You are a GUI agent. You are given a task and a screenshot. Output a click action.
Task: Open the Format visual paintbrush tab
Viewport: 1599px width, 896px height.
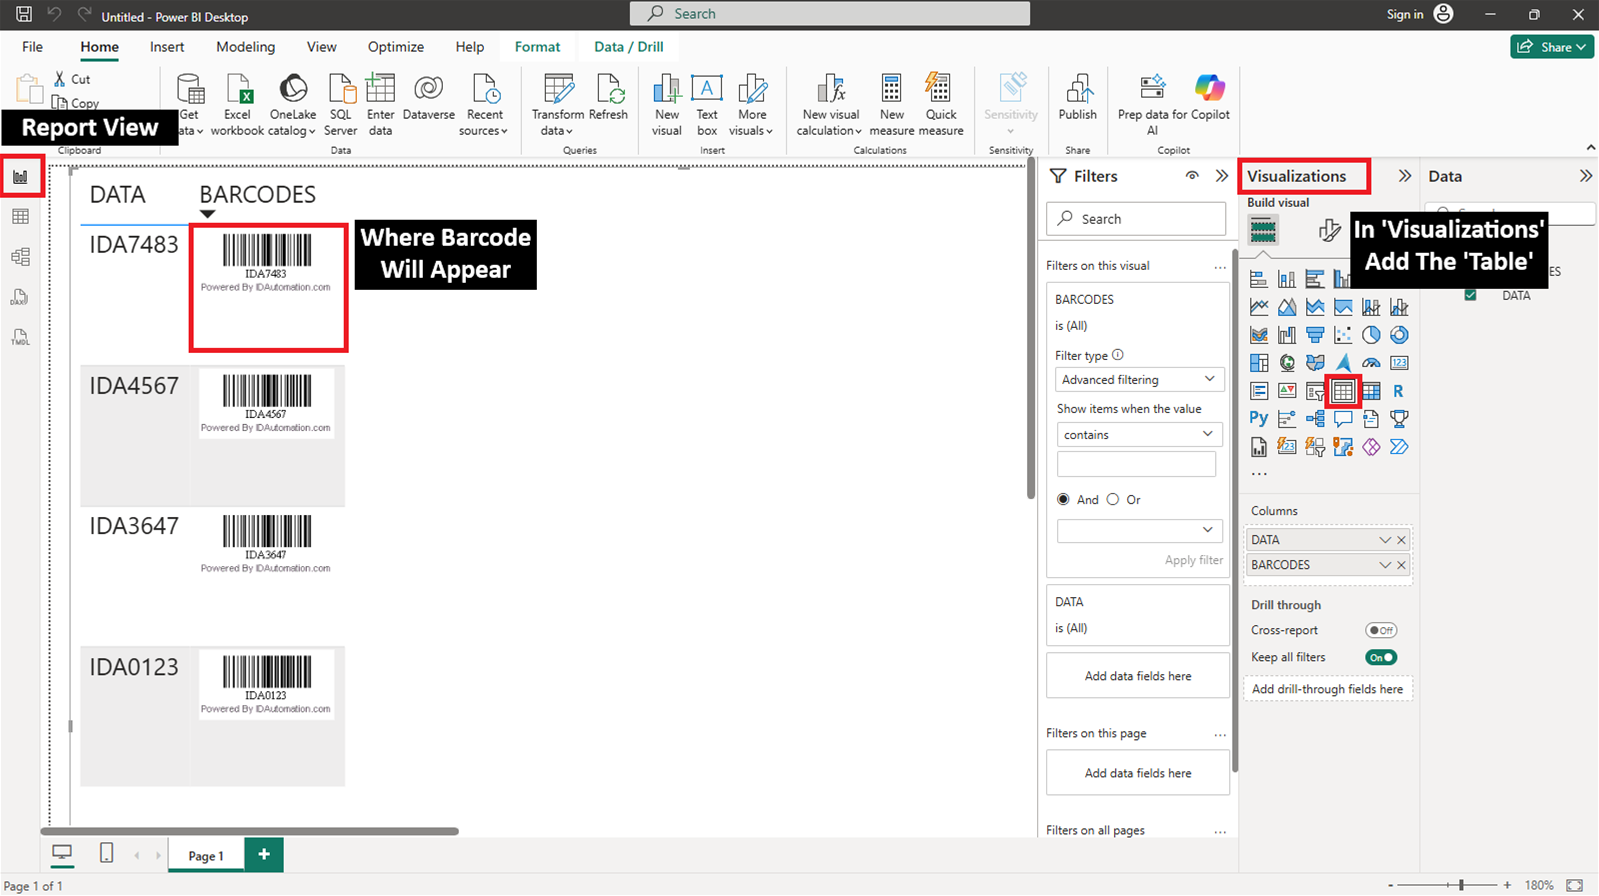click(x=1329, y=231)
